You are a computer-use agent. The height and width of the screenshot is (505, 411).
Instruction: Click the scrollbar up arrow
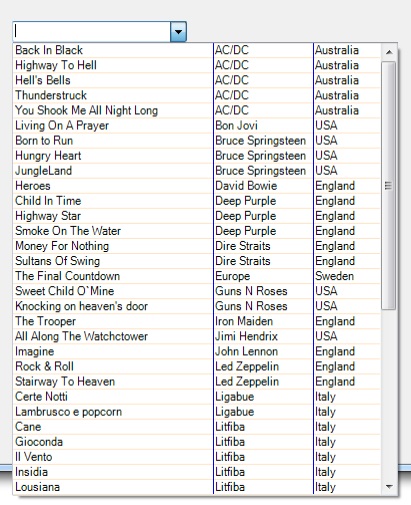click(x=389, y=52)
